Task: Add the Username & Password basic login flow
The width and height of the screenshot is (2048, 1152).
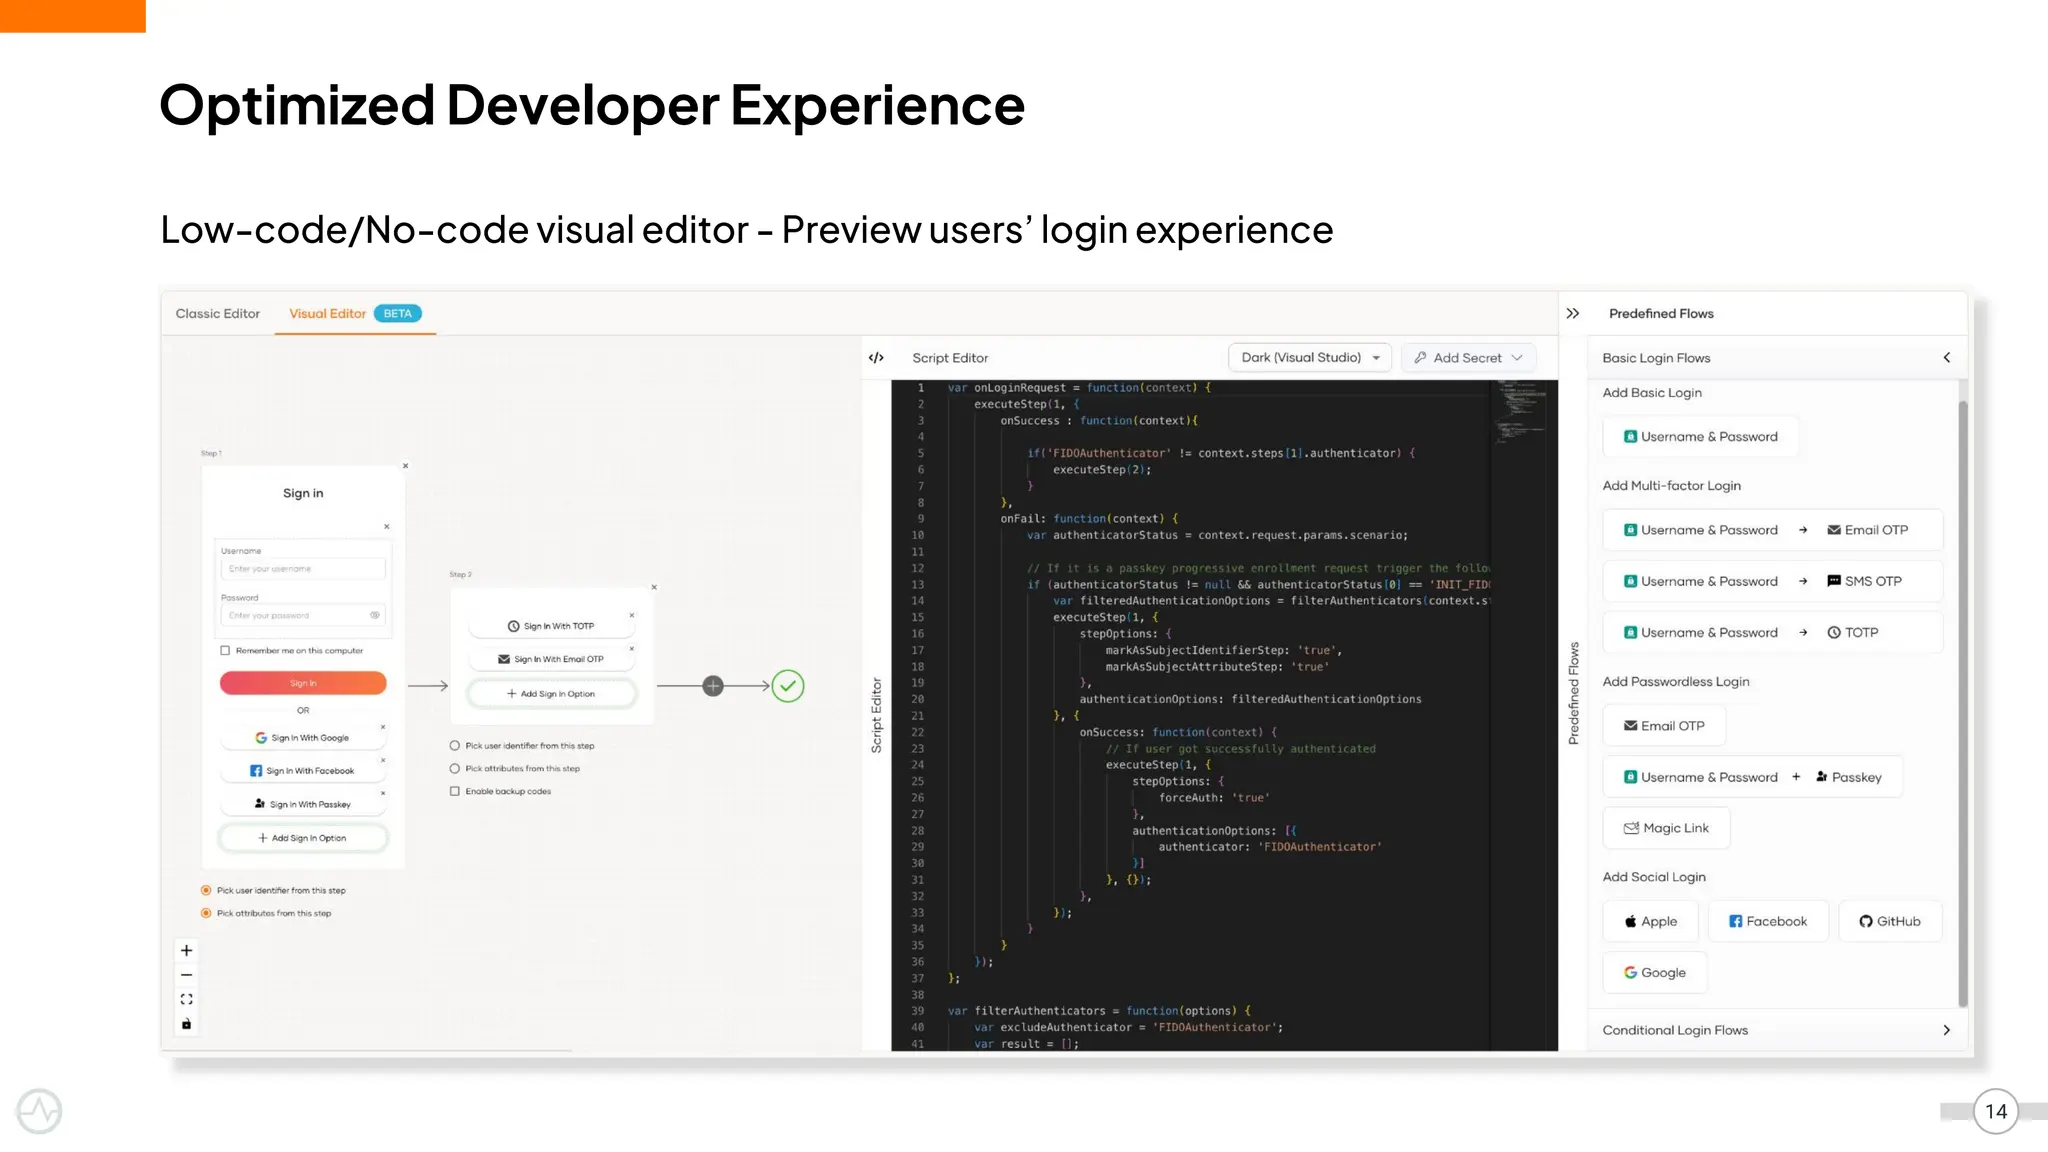Action: pos(1700,437)
